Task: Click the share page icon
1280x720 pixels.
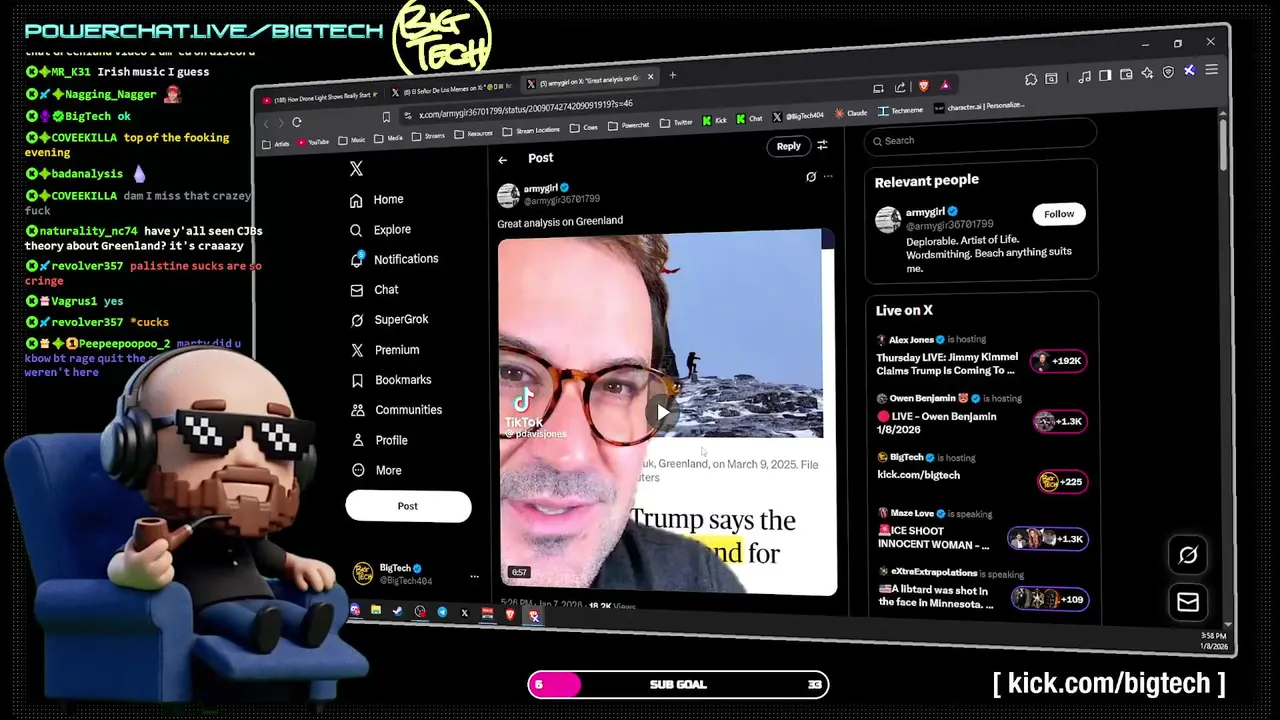Action: (900, 88)
